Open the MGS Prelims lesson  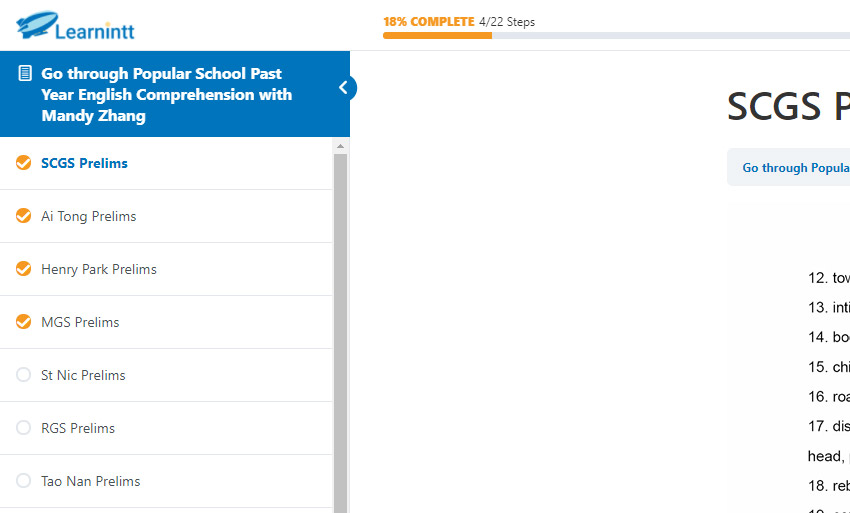coord(166,323)
